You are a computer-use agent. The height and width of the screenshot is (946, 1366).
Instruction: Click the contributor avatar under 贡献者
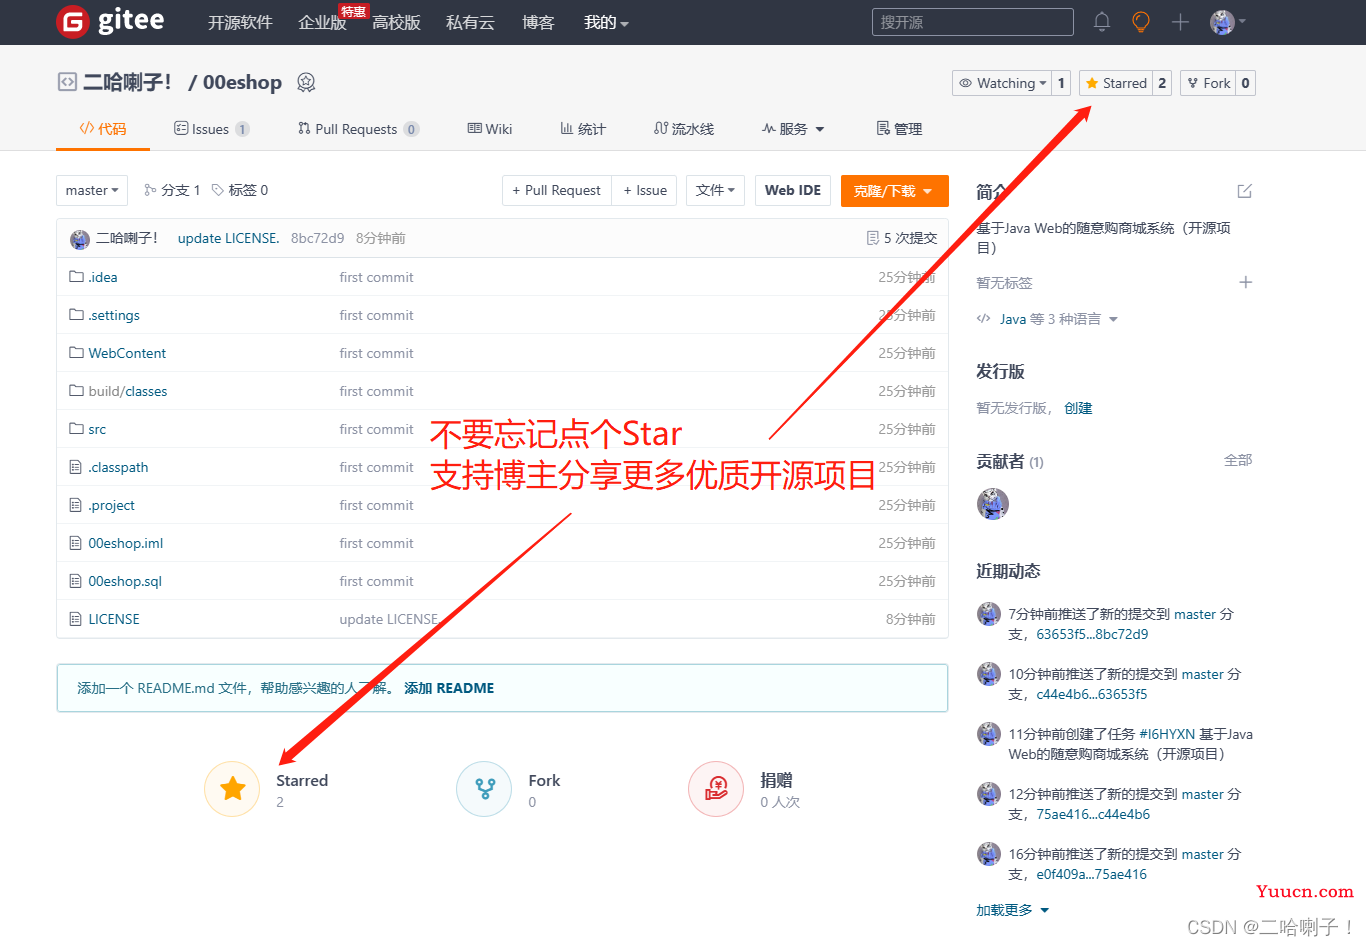[993, 504]
